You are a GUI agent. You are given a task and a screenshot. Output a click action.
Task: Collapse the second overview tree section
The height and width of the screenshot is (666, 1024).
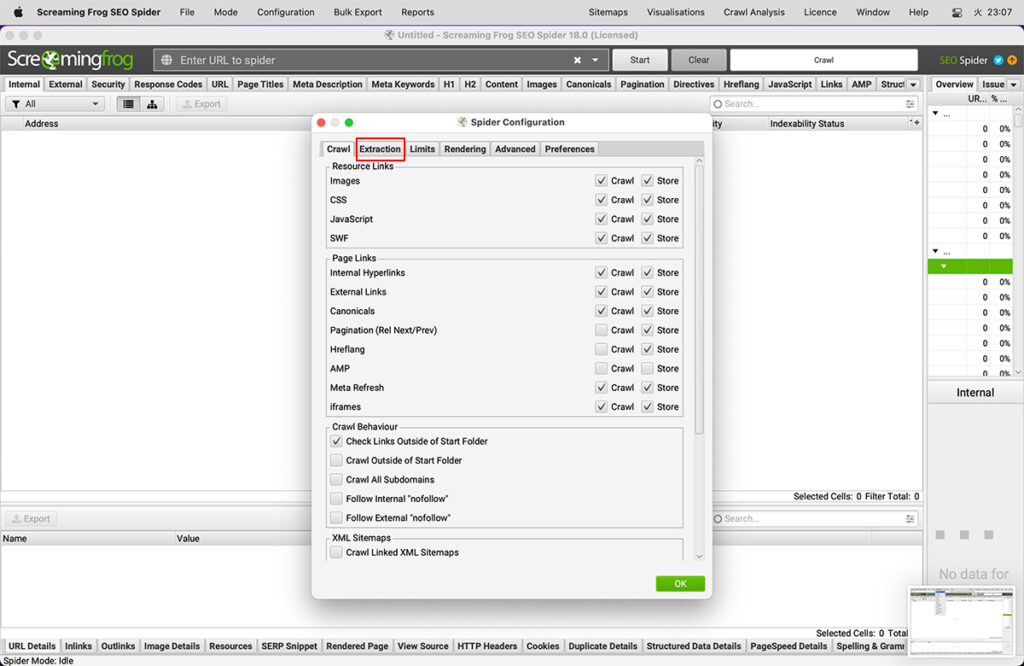(935, 251)
